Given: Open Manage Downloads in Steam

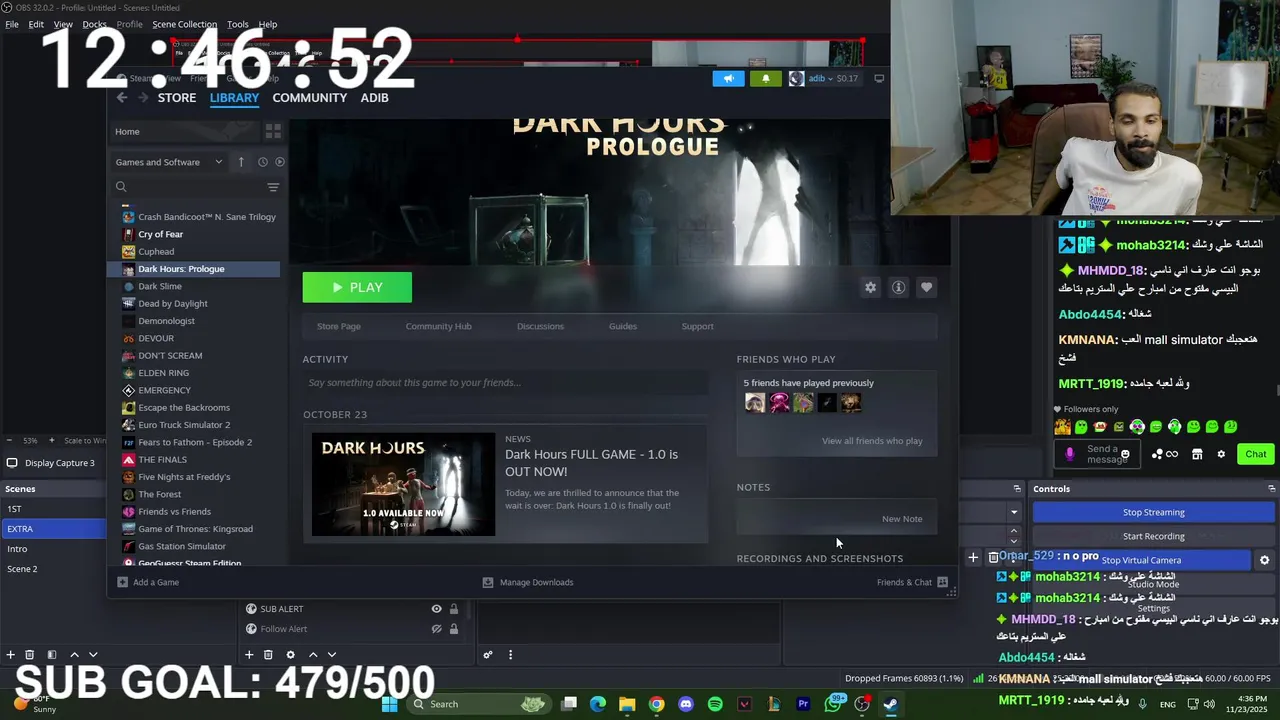Looking at the screenshot, I should pos(528,582).
